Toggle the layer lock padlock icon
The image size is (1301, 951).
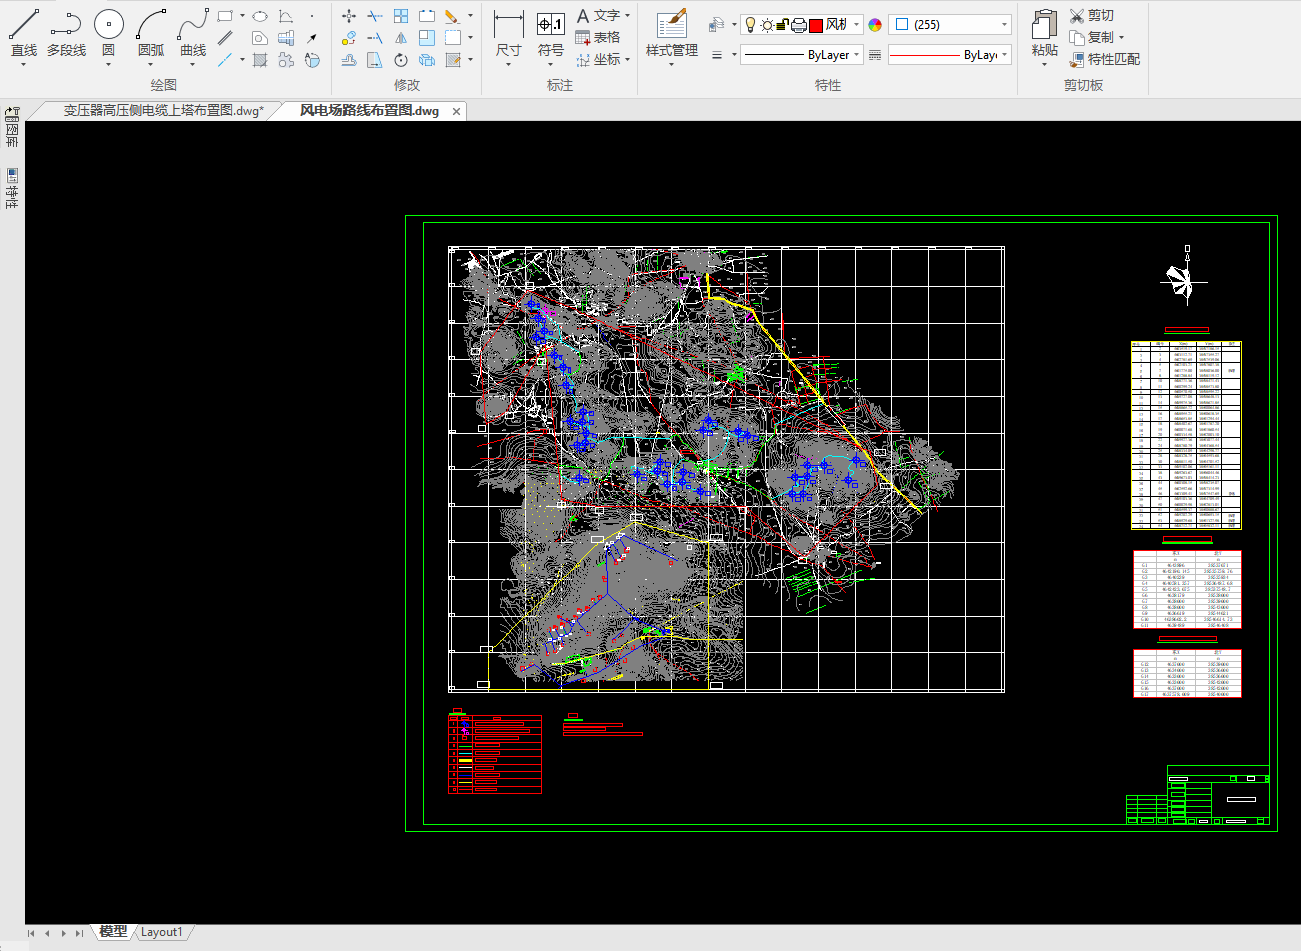pos(782,25)
